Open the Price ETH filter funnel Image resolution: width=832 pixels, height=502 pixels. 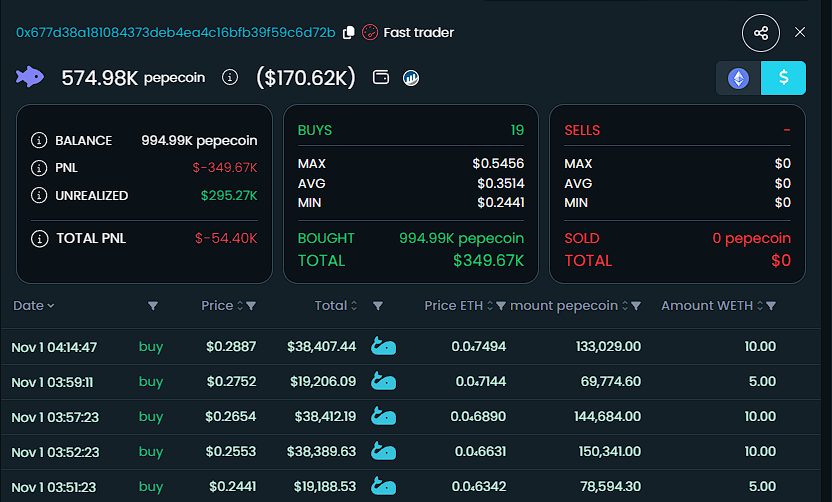[500, 306]
